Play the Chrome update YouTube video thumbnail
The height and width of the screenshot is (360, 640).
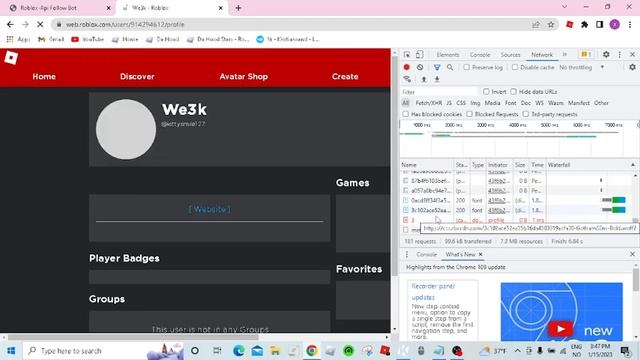(x=562, y=312)
